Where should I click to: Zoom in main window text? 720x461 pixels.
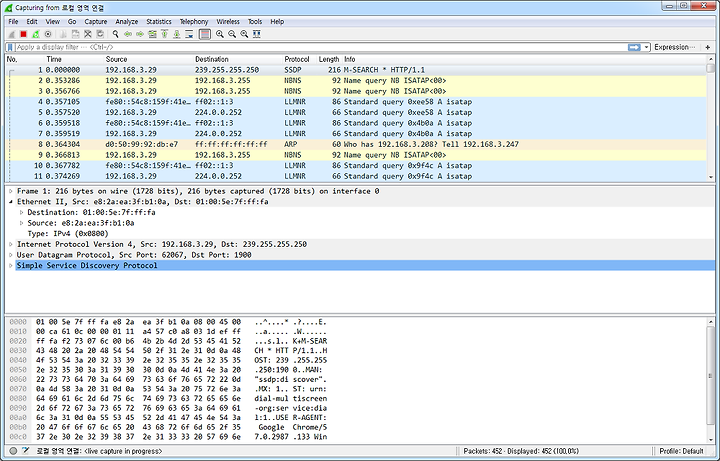click(220, 34)
